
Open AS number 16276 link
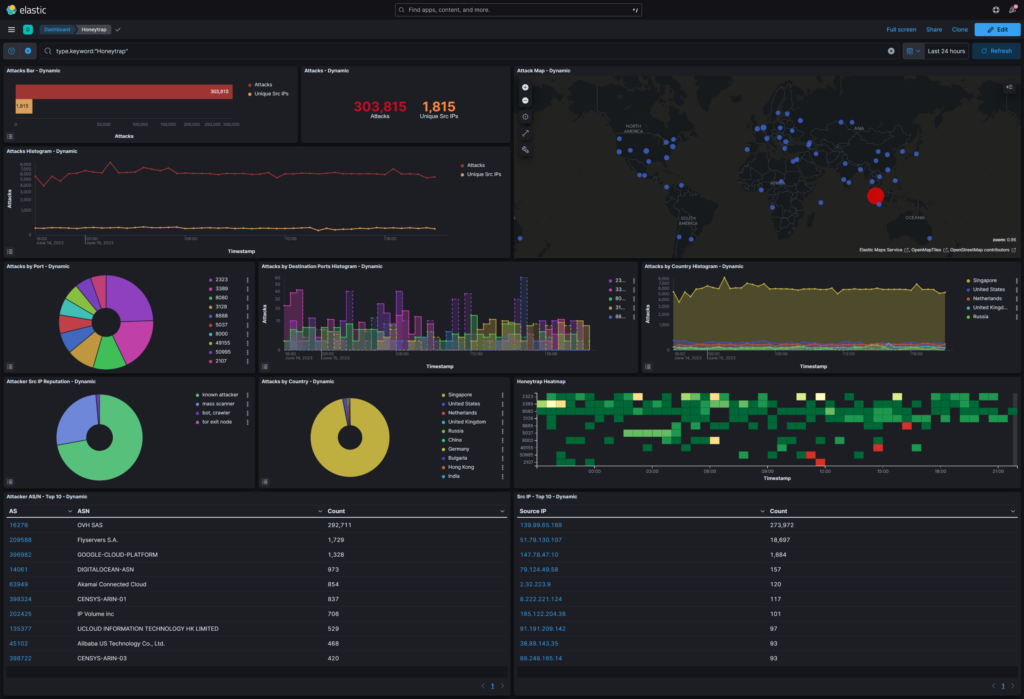point(19,525)
